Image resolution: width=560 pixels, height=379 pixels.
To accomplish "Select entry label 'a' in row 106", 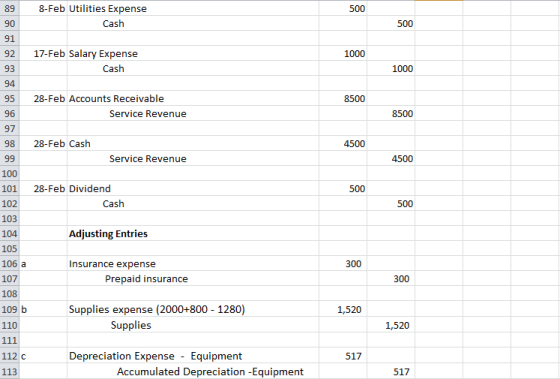I will coord(43,263).
